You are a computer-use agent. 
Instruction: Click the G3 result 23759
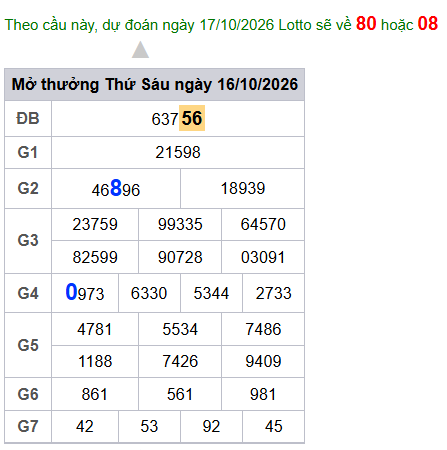pos(95,224)
